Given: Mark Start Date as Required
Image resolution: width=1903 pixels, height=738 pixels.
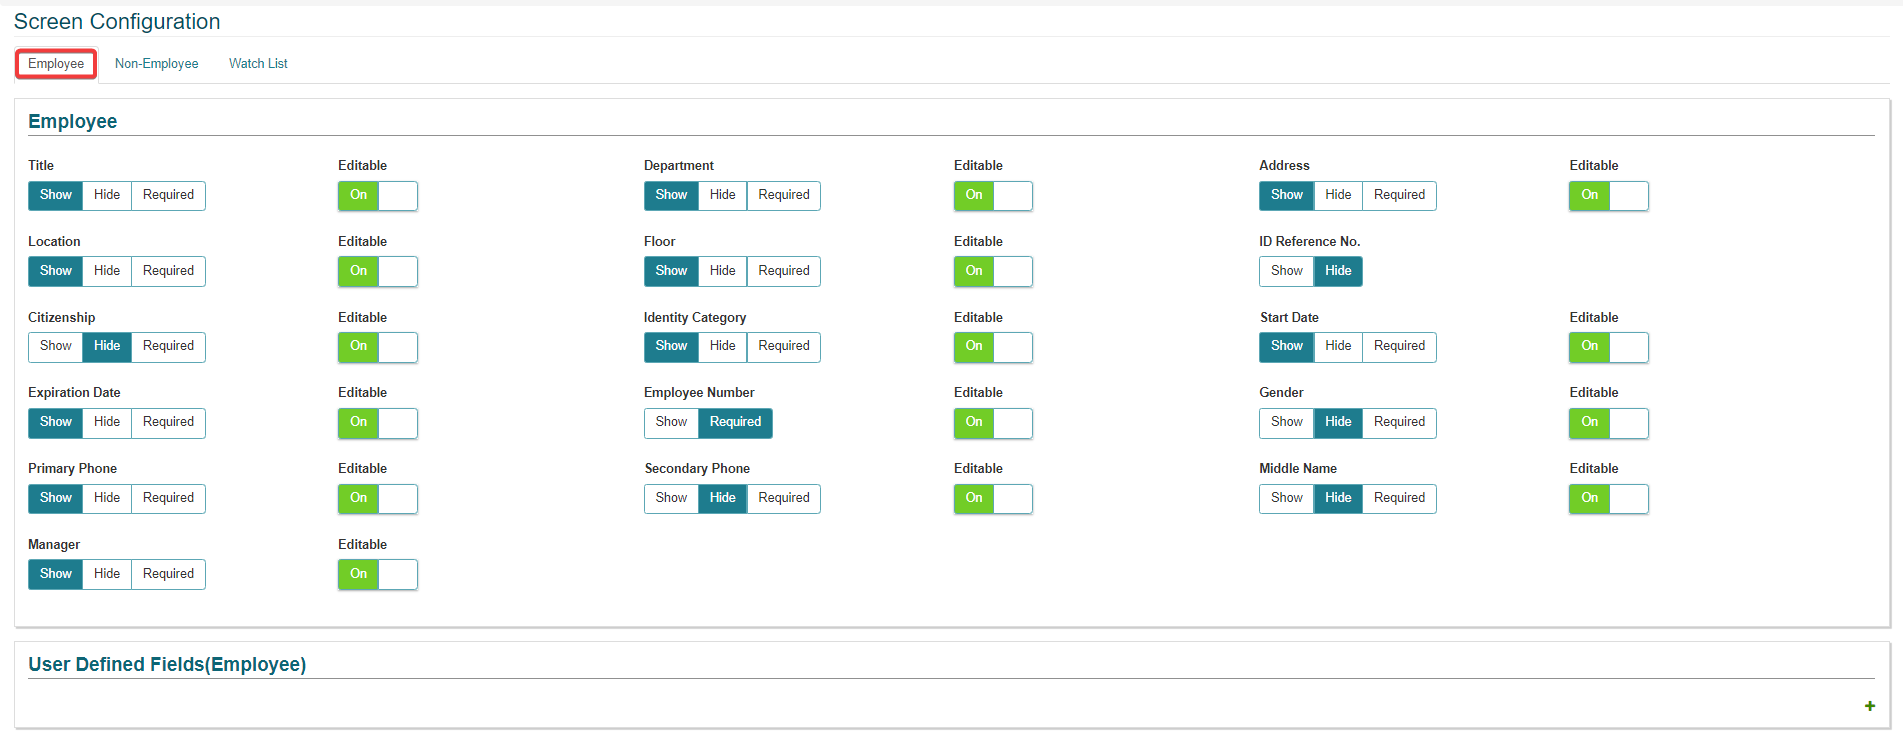Looking at the screenshot, I should click(x=1398, y=347).
